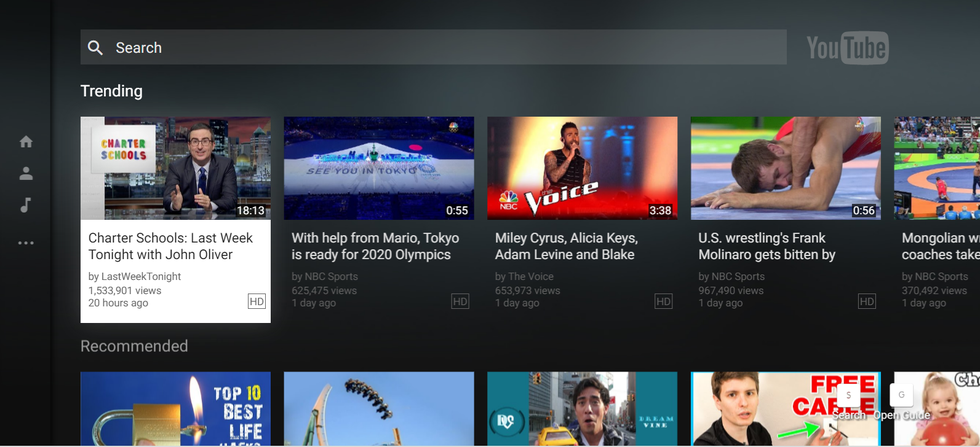Click 'With help from Mario, Tokyo' title
This screenshot has height=447, width=980.
375,246
